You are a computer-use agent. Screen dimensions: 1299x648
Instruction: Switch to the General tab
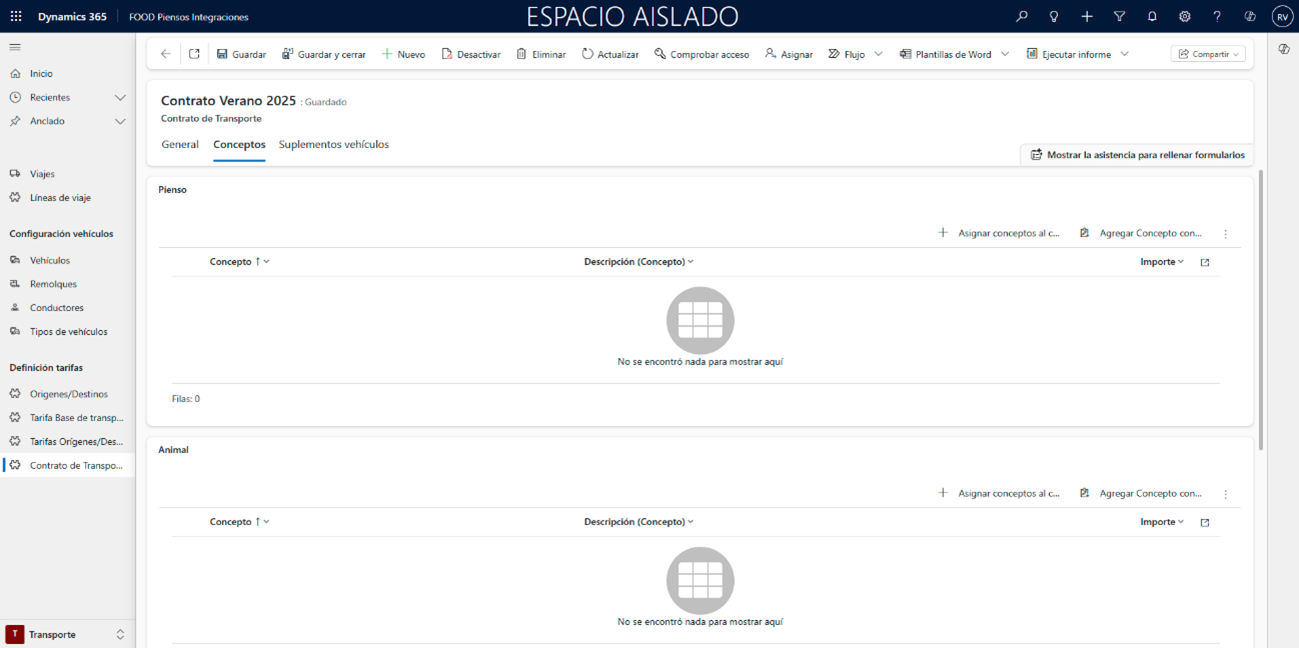pyautogui.click(x=180, y=145)
